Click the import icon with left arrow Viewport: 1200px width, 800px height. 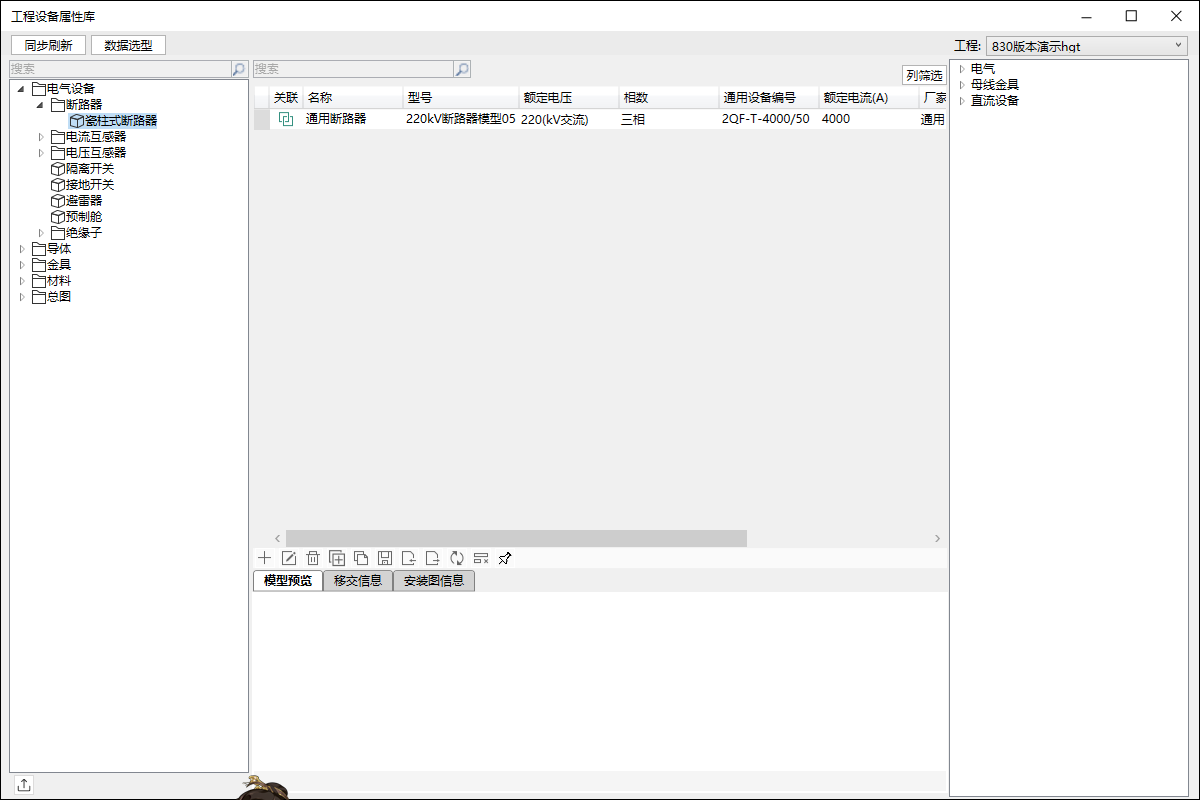(x=409, y=558)
